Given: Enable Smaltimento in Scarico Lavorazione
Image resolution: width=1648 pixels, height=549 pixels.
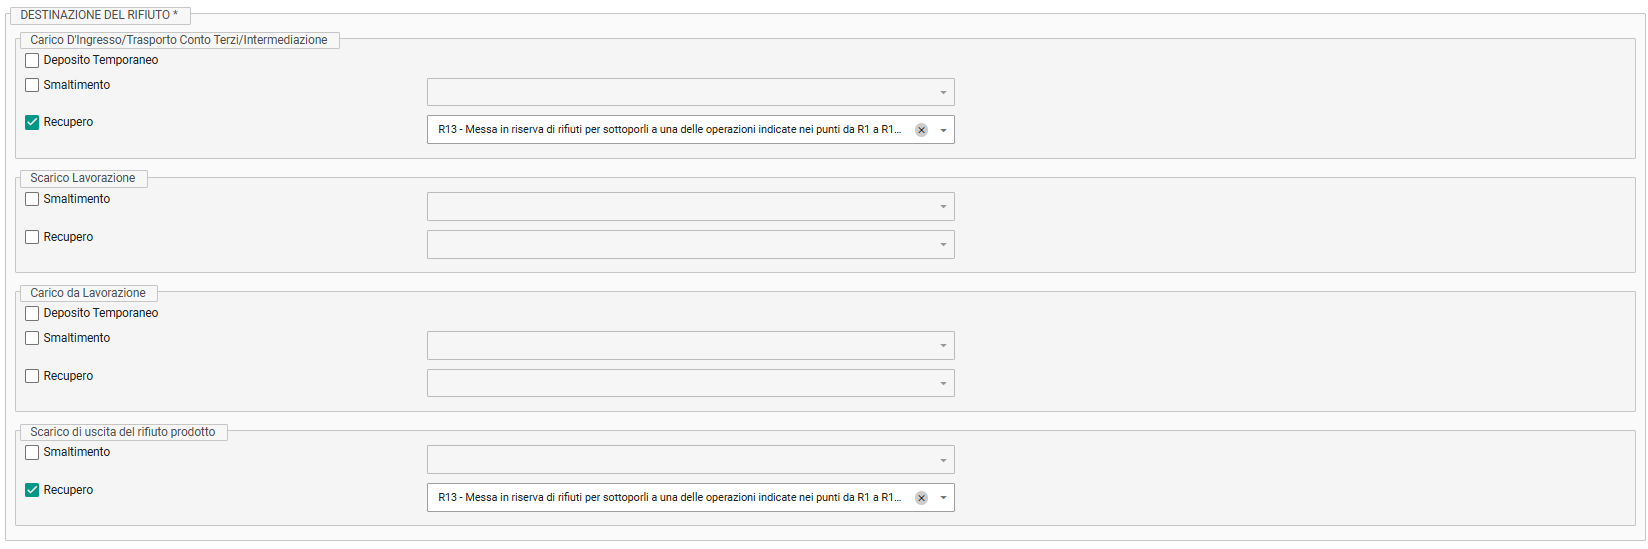Looking at the screenshot, I should tap(32, 199).
